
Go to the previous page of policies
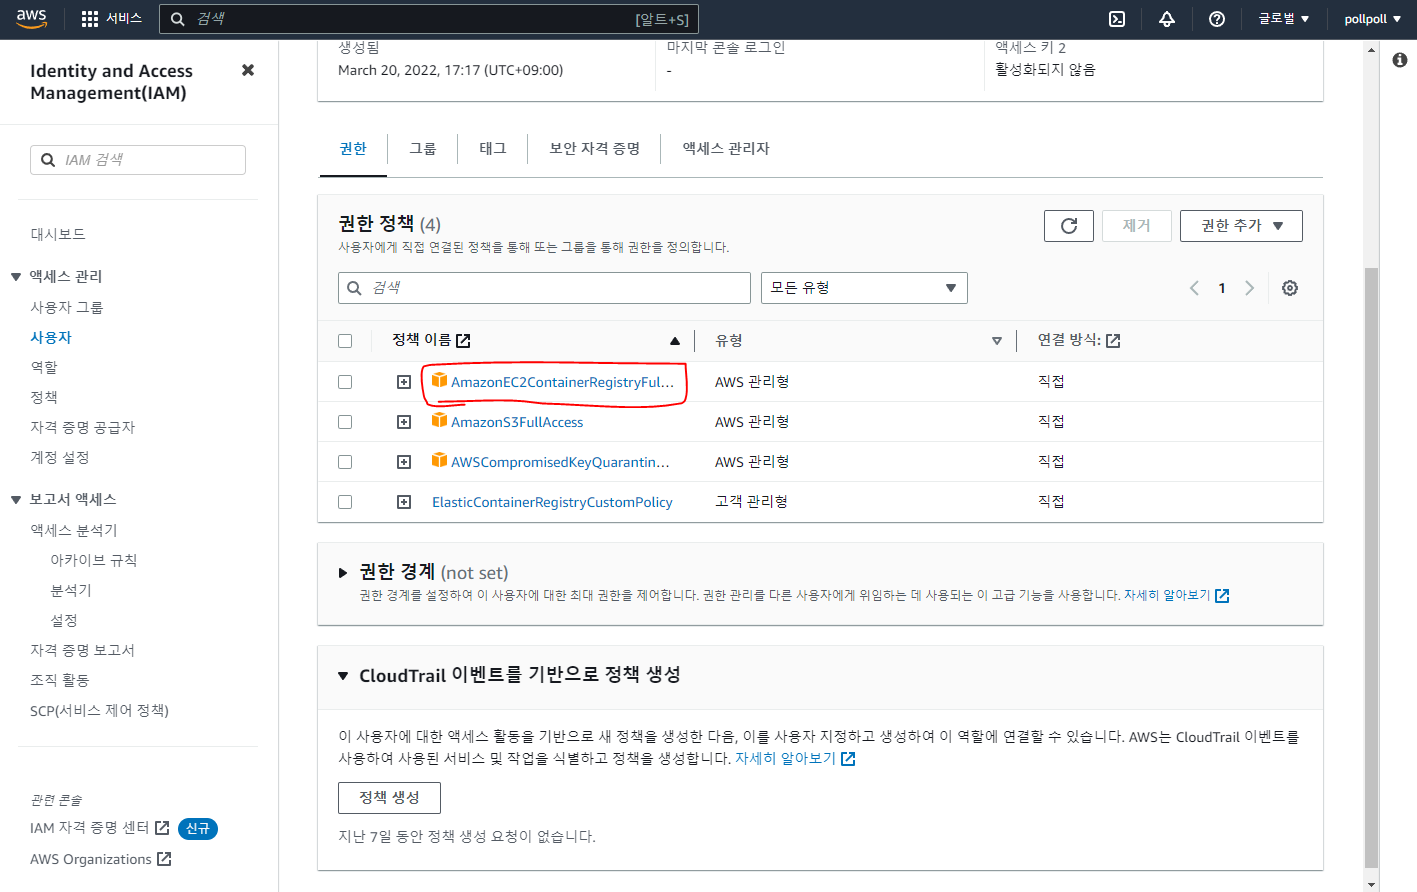(1194, 288)
